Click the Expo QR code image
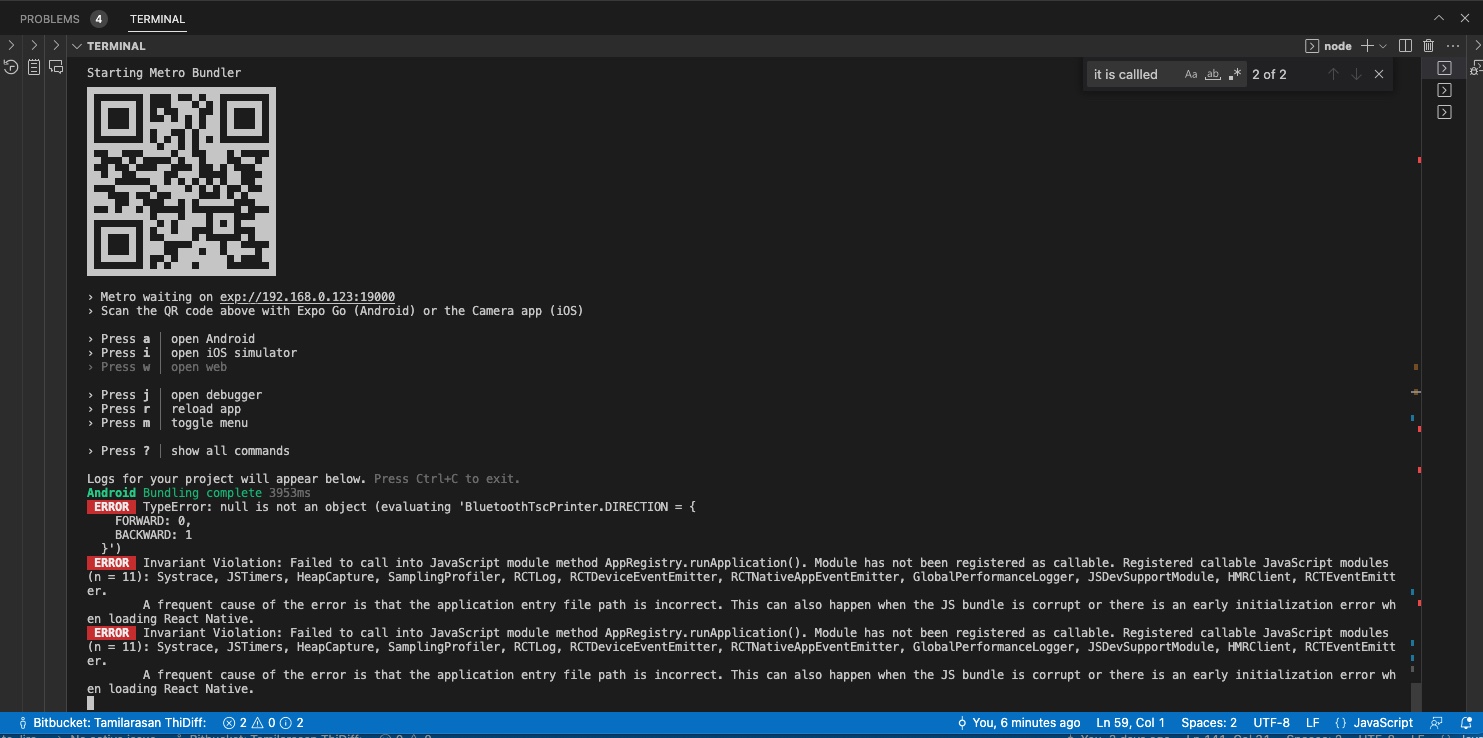The width and height of the screenshot is (1483, 738). pos(181,181)
